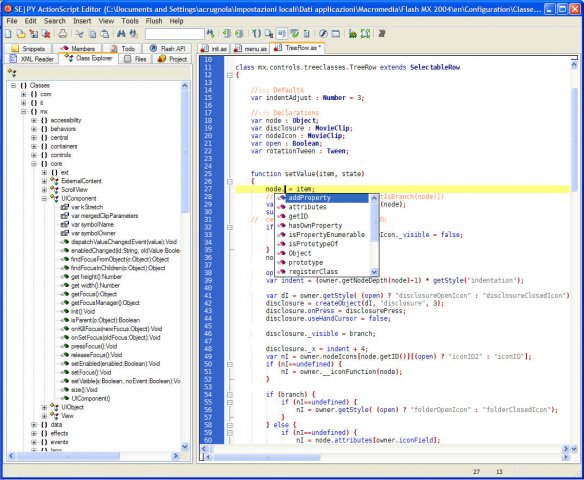Image resolution: width=584 pixels, height=480 pixels.
Task: Switch to the Files tab
Action: 135,59
